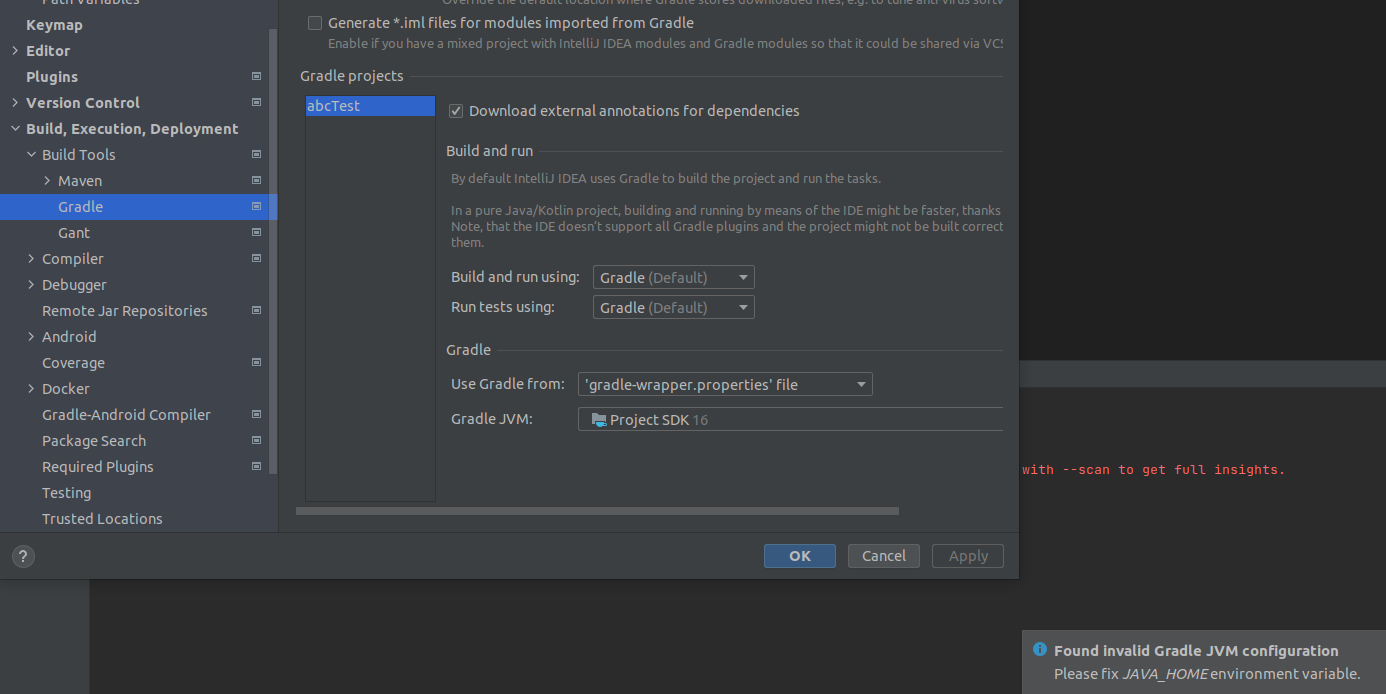Expand the Compiler node
This screenshot has width=1386, height=694.
point(30,258)
